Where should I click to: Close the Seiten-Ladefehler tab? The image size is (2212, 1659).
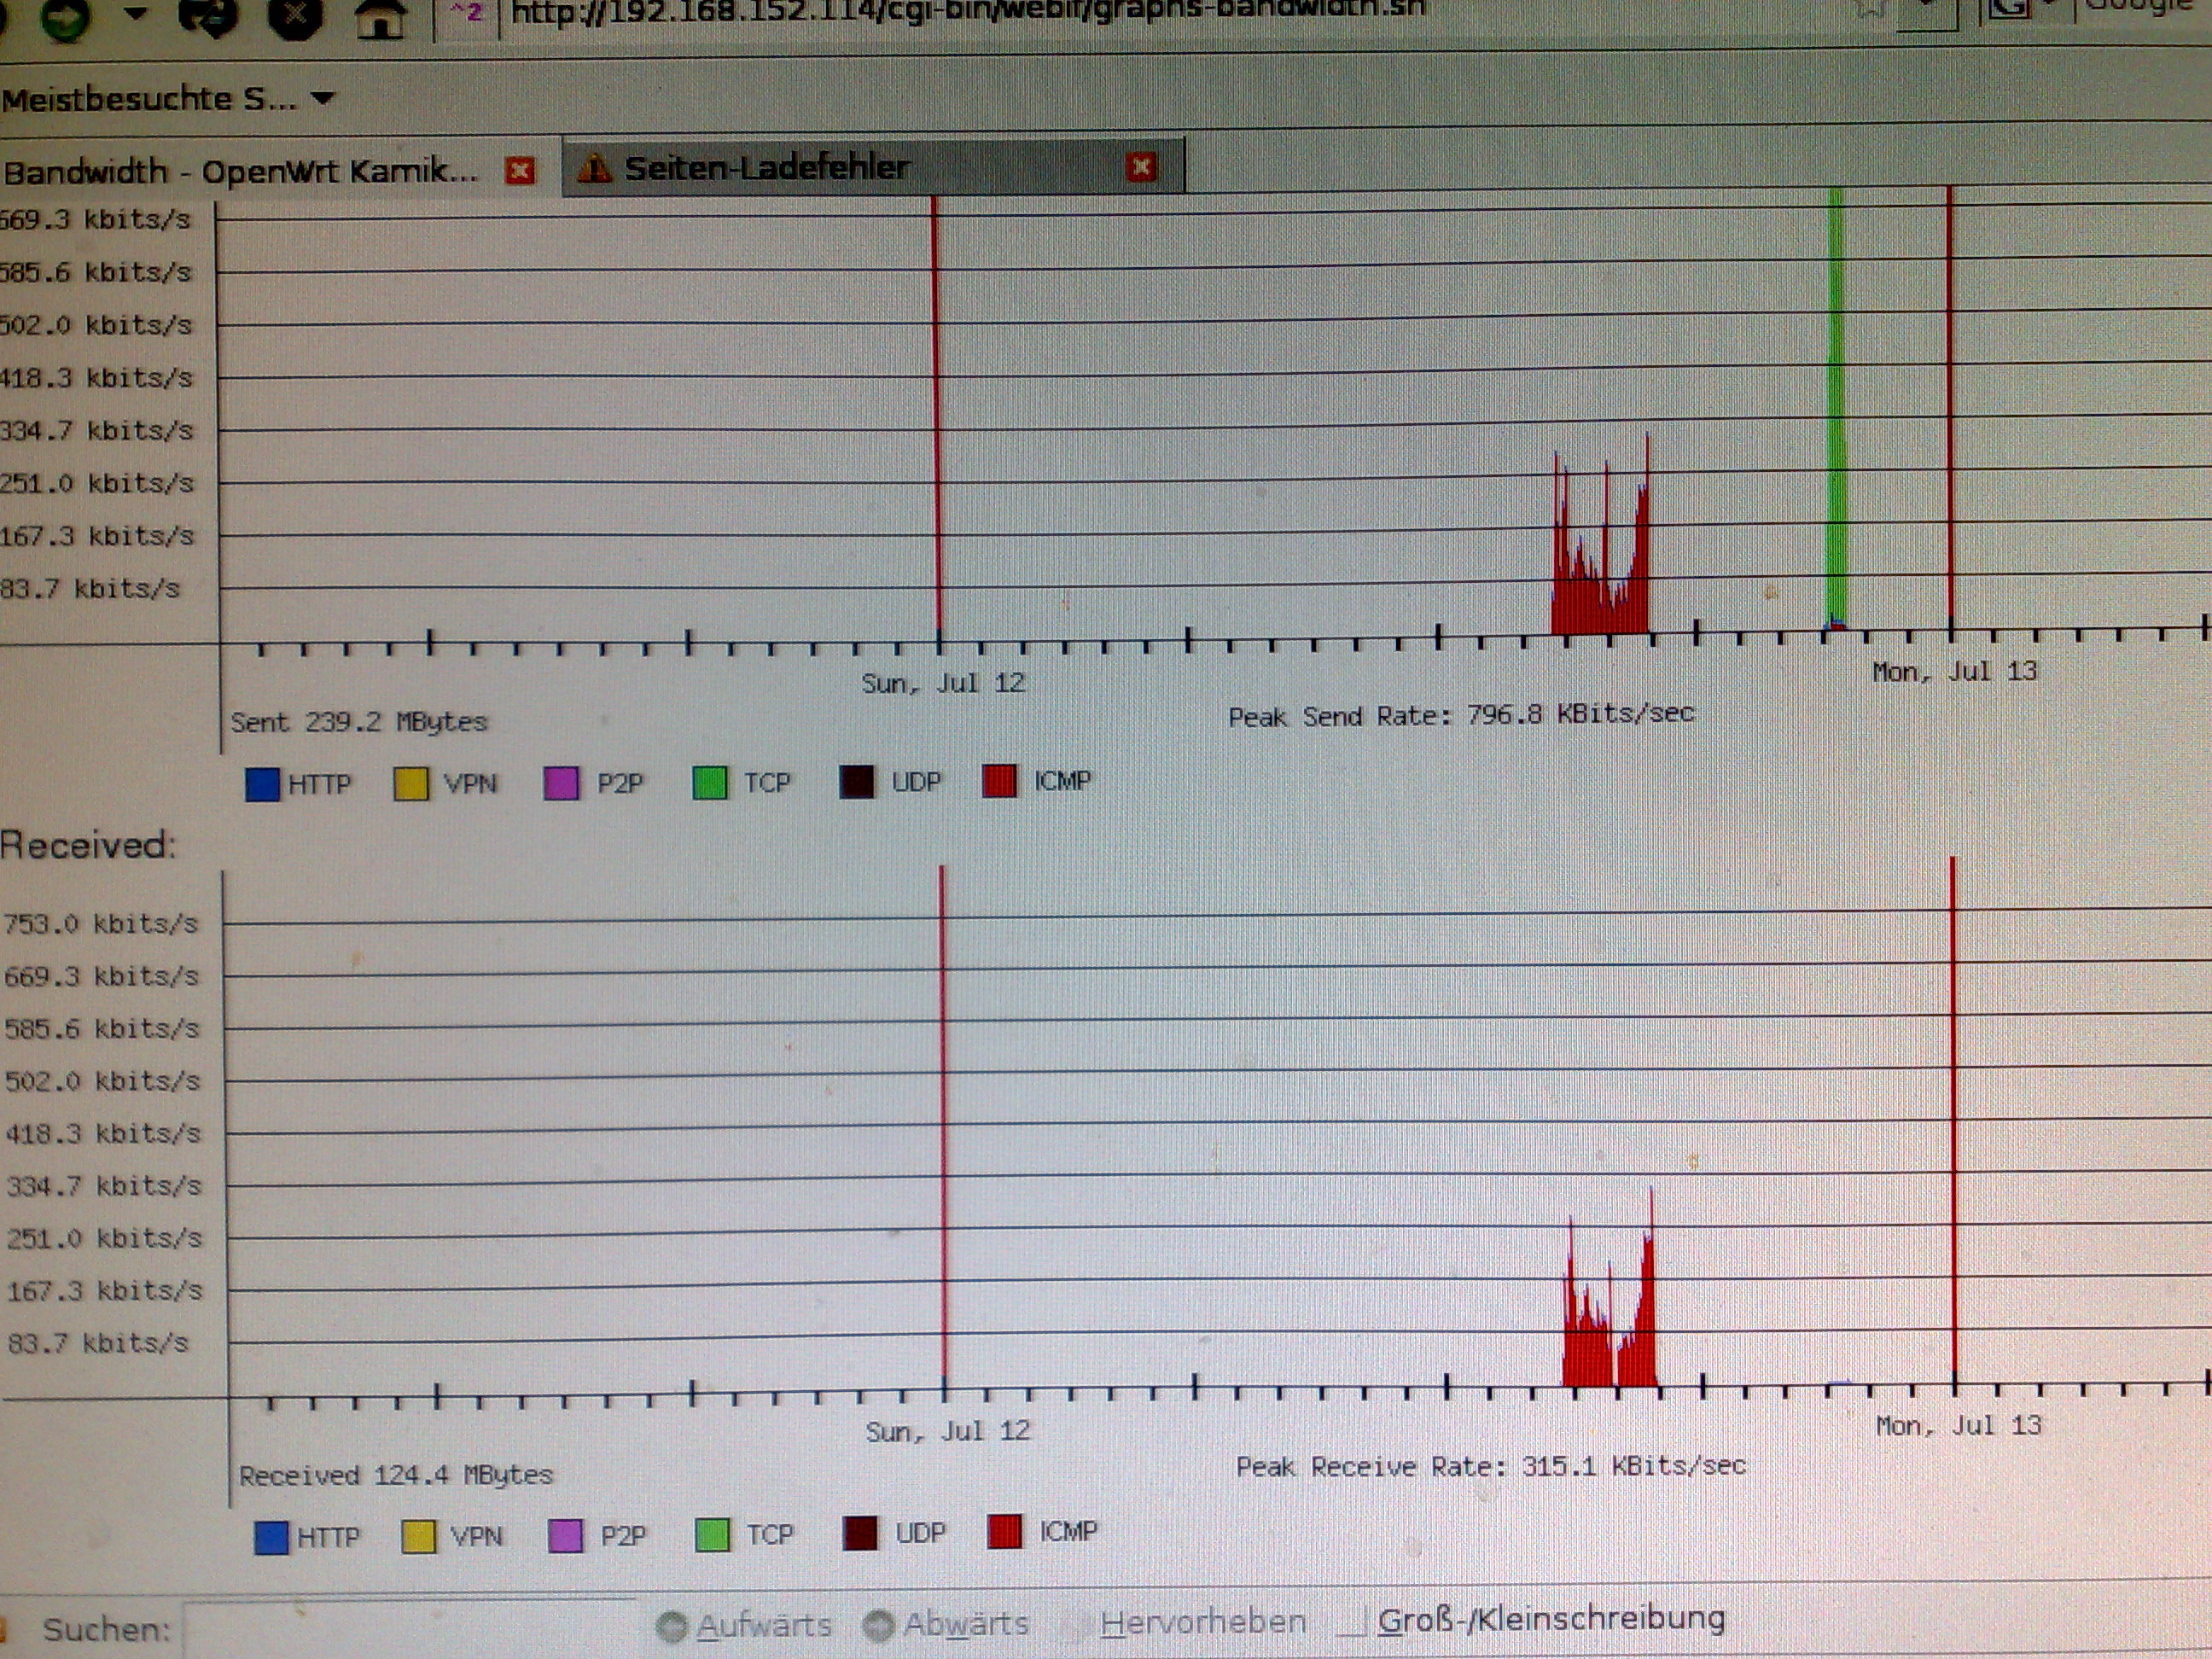(1141, 166)
